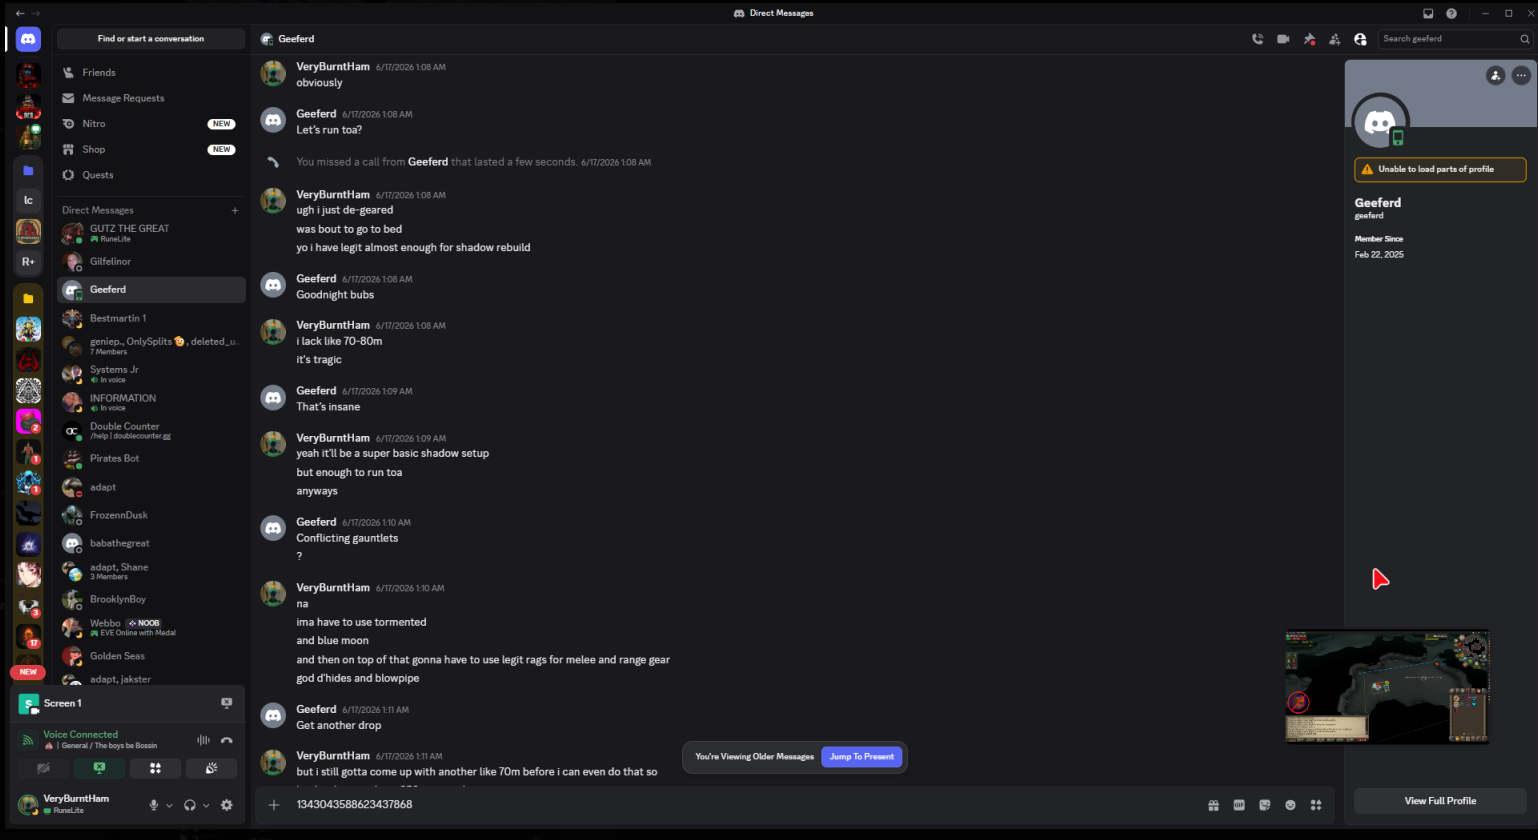The width and height of the screenshot is (1538, 840).
Task: Open the soundboard panel
Action: pyautogui.click(x=211, y=768)
